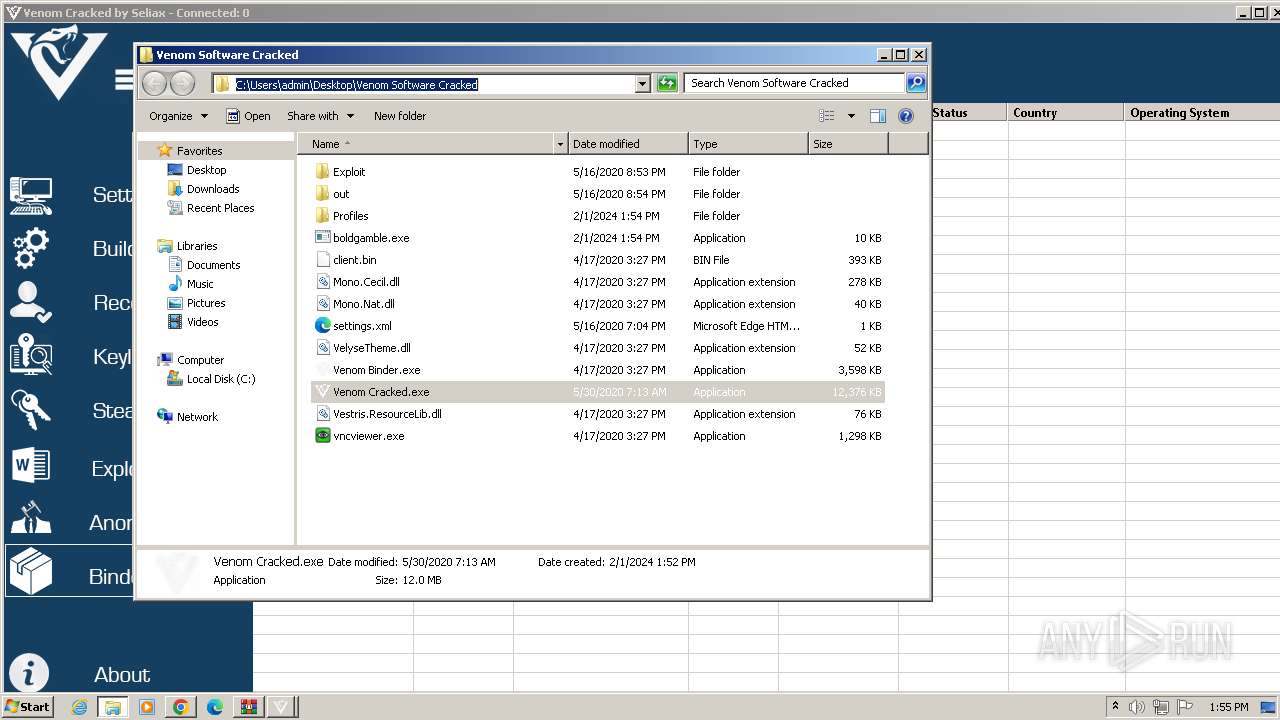Open the Anonymous suit icon in Venom sidebar
Image resolution: width=1280 pixels, height=720 pixels.
(31, 520)
